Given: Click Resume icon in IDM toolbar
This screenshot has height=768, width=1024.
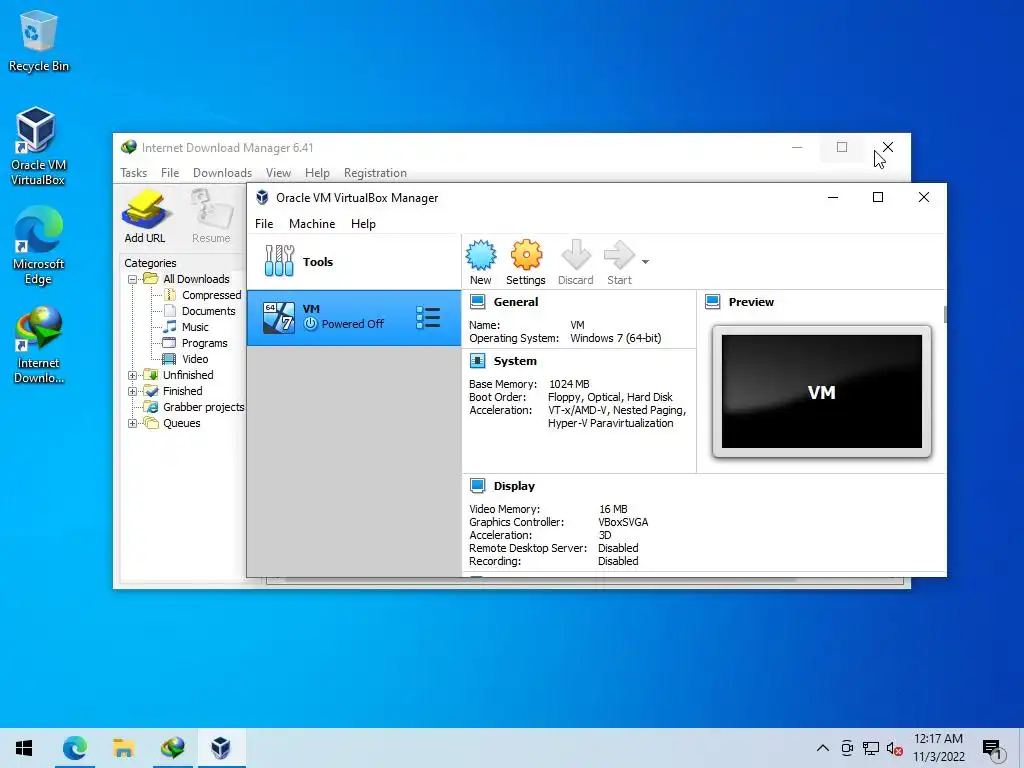Looking at the screenshot, I should 211,216.
